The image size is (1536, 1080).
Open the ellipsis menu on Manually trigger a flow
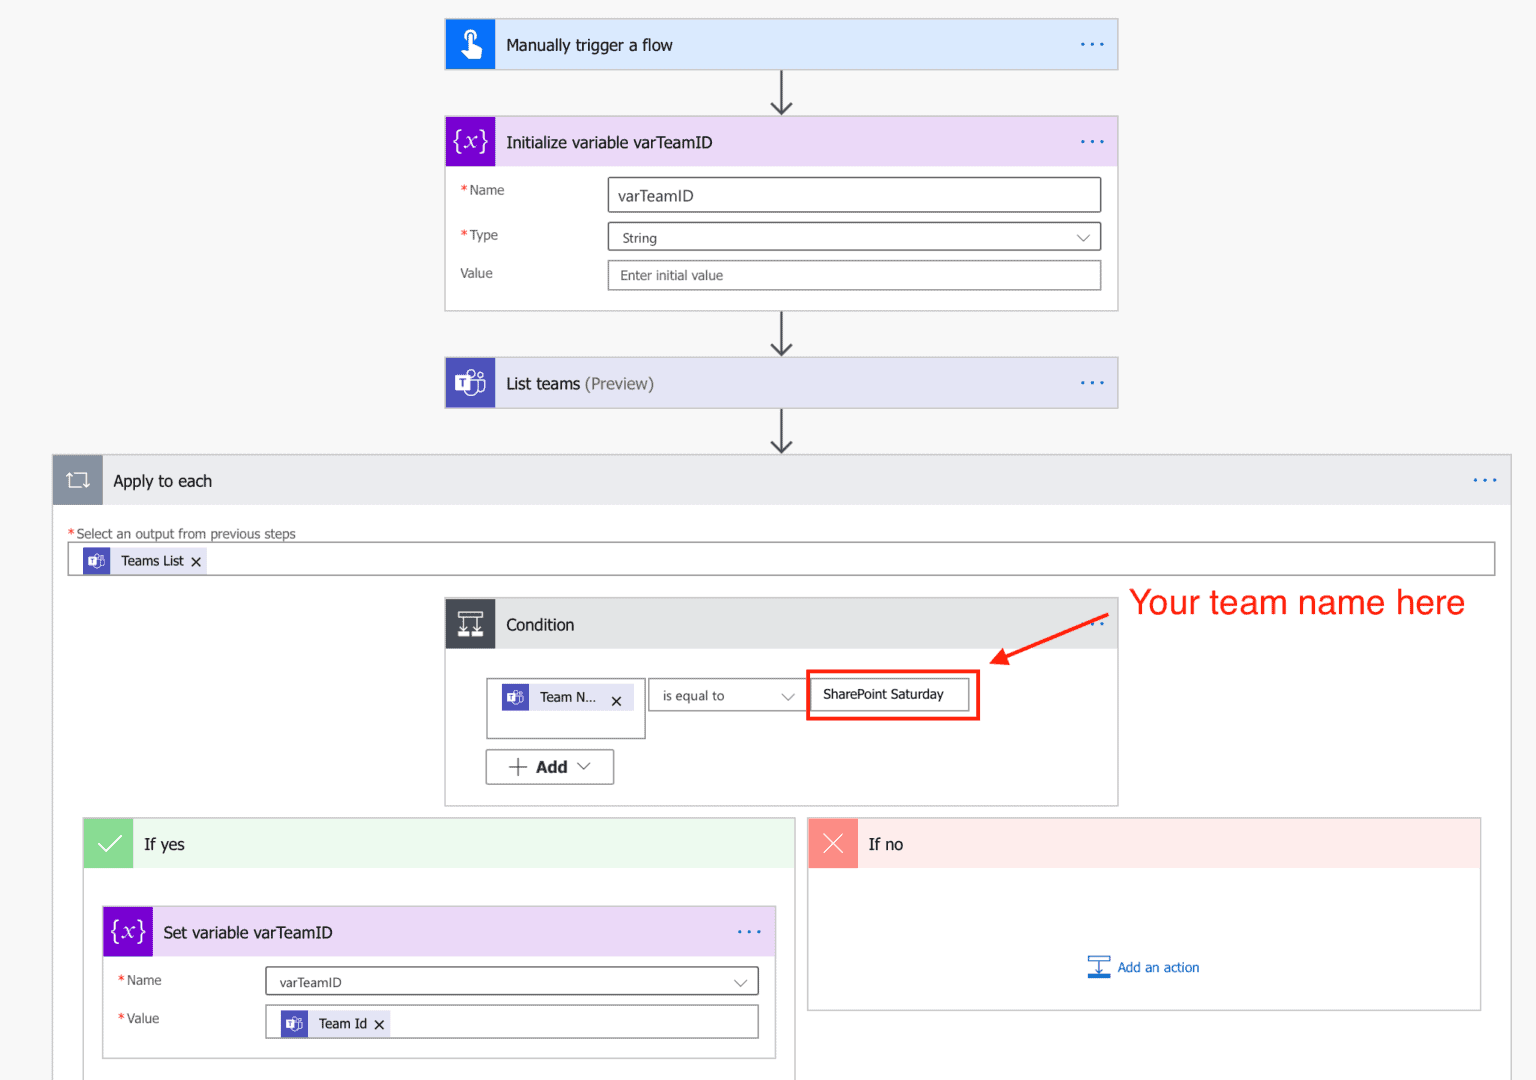pyautogui.click(x=1091, y=44)
